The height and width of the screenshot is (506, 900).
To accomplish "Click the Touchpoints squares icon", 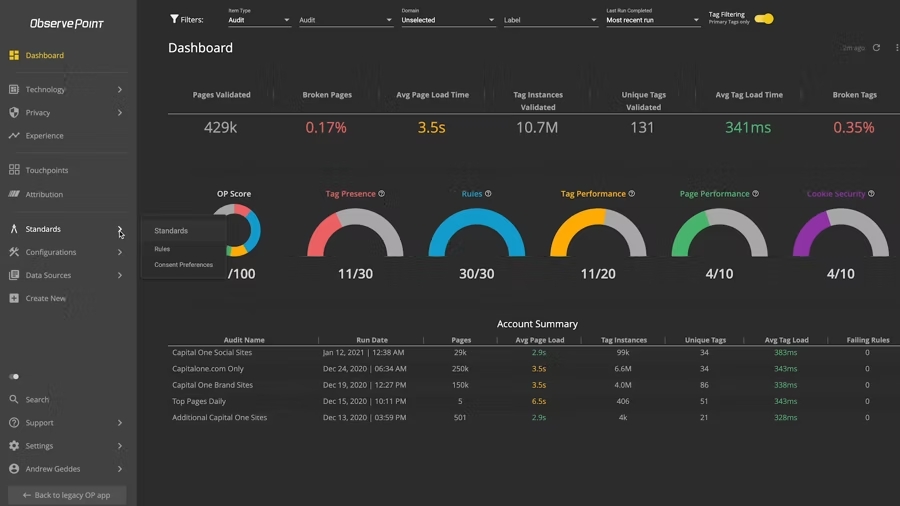I will click(x=14, y=170).
